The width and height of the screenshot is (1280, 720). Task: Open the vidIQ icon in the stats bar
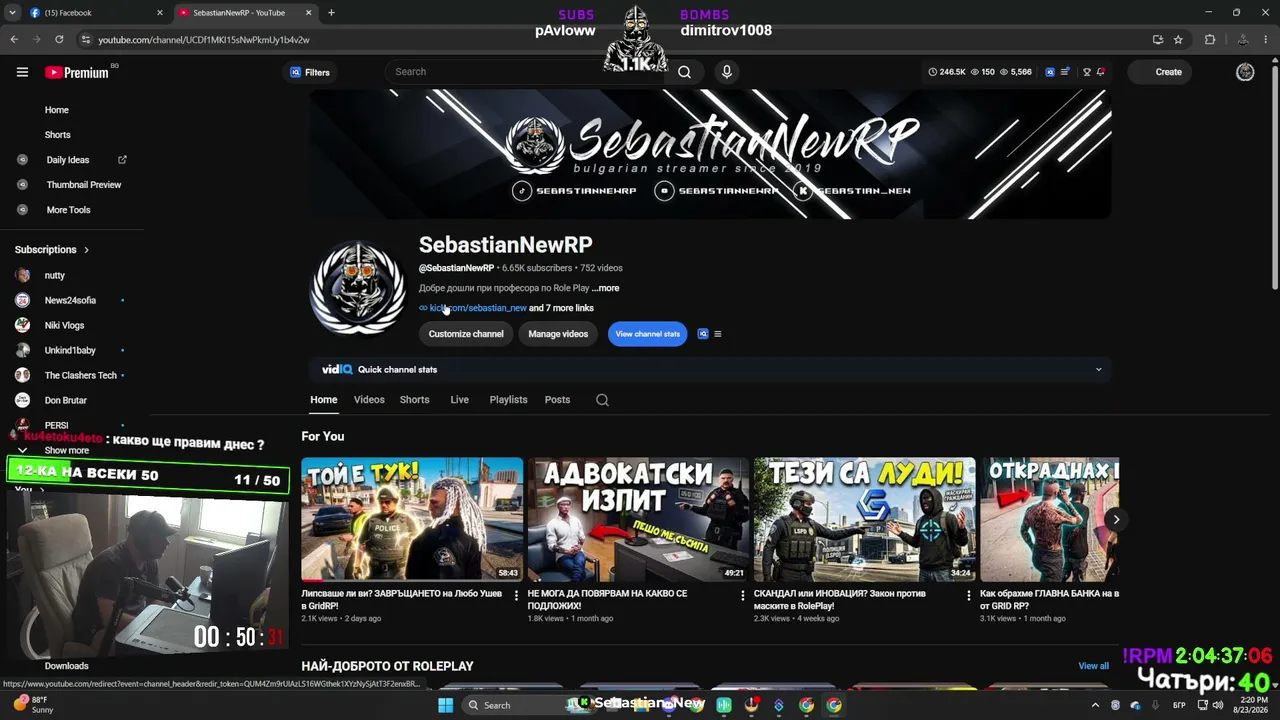(x=1050, y=72)
